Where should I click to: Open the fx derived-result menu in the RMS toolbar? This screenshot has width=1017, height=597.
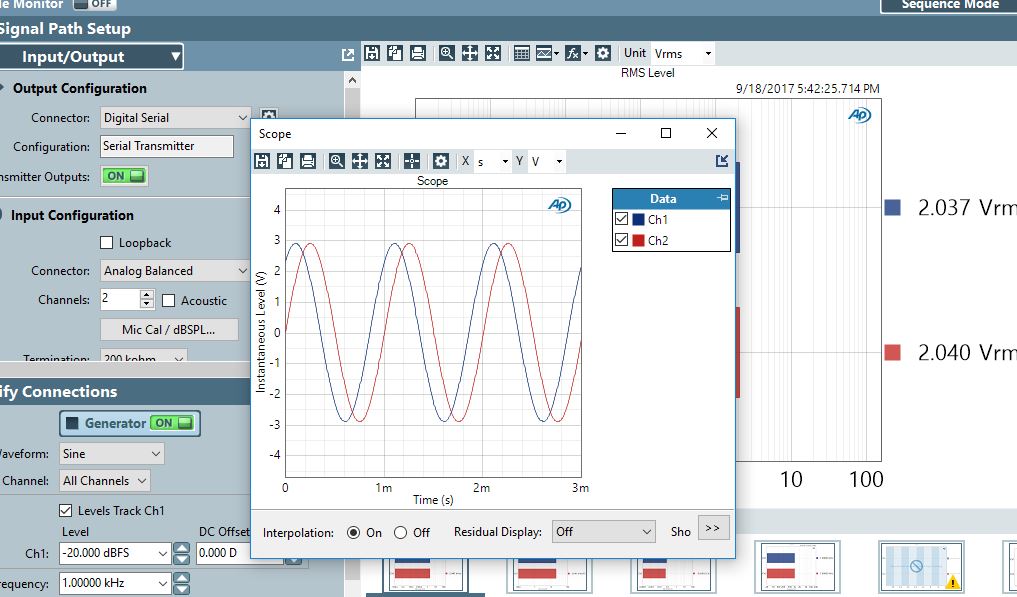click(x=575, y=53)
